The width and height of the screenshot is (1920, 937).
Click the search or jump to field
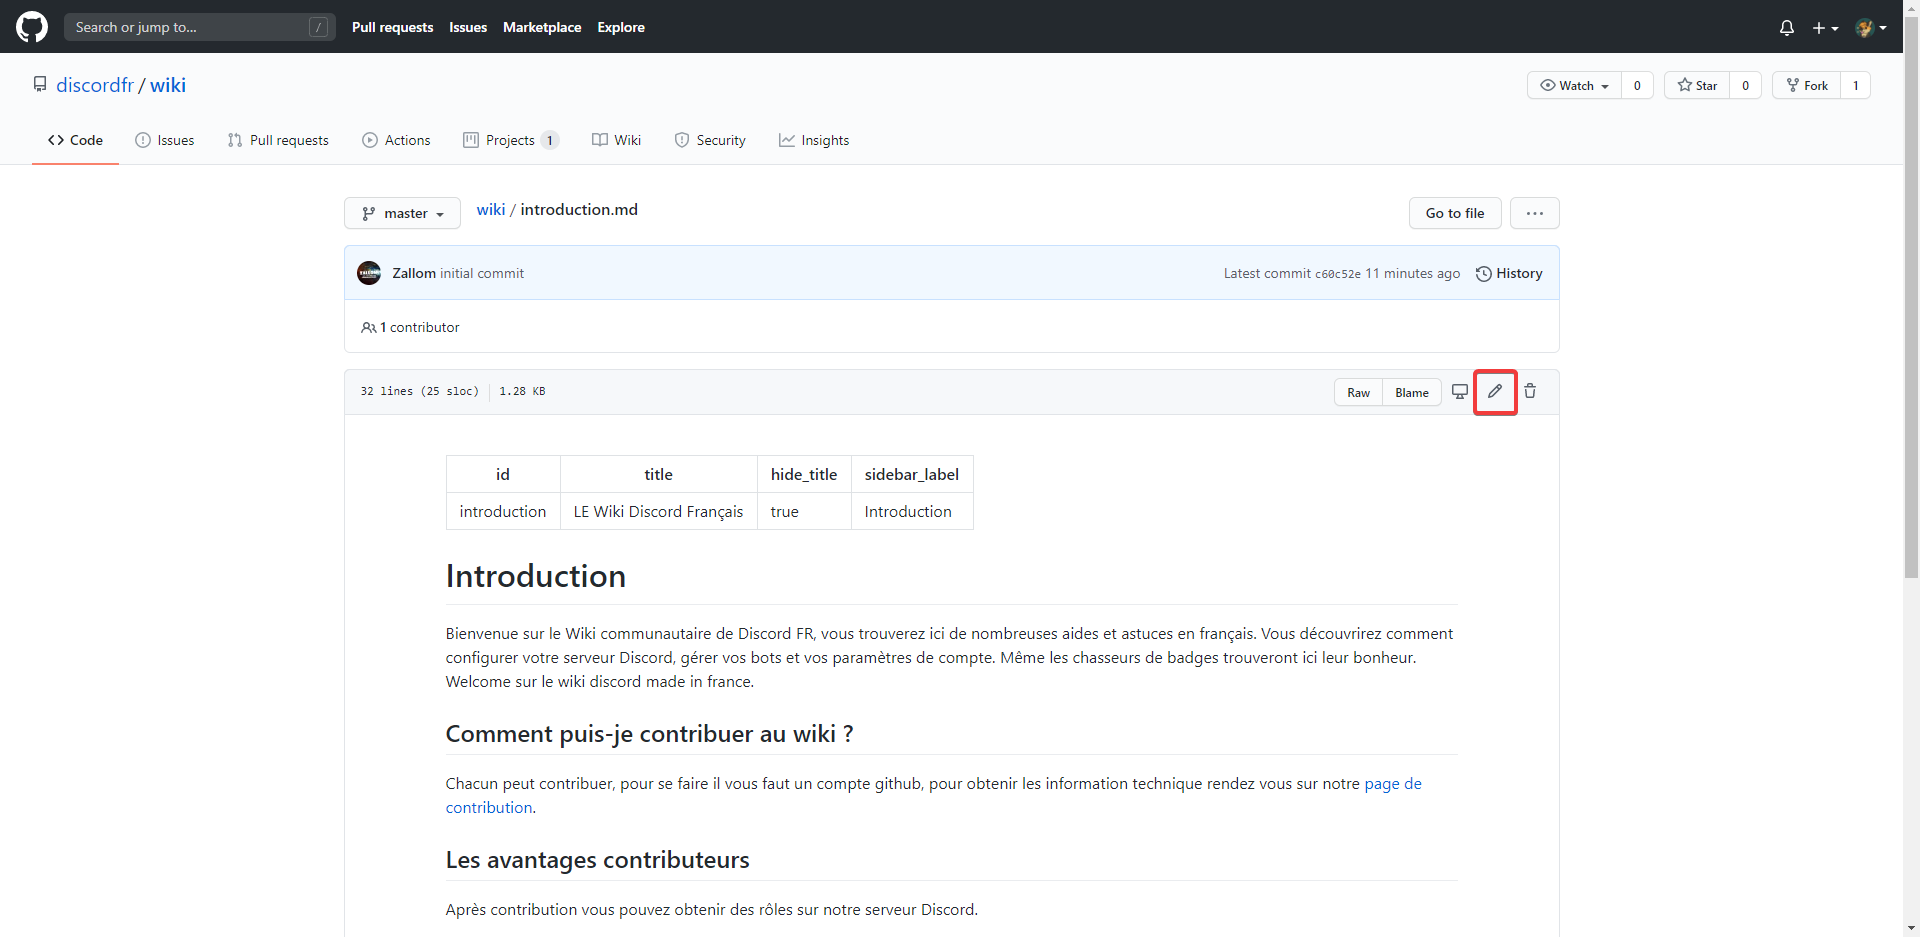point(199,27)
